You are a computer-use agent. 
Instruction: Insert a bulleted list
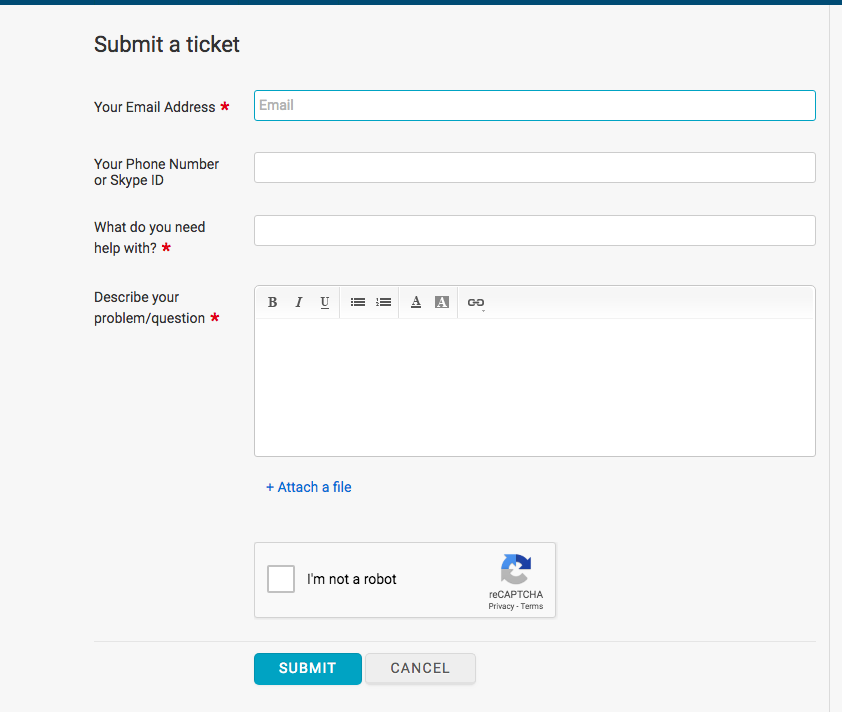click(358, 302)
